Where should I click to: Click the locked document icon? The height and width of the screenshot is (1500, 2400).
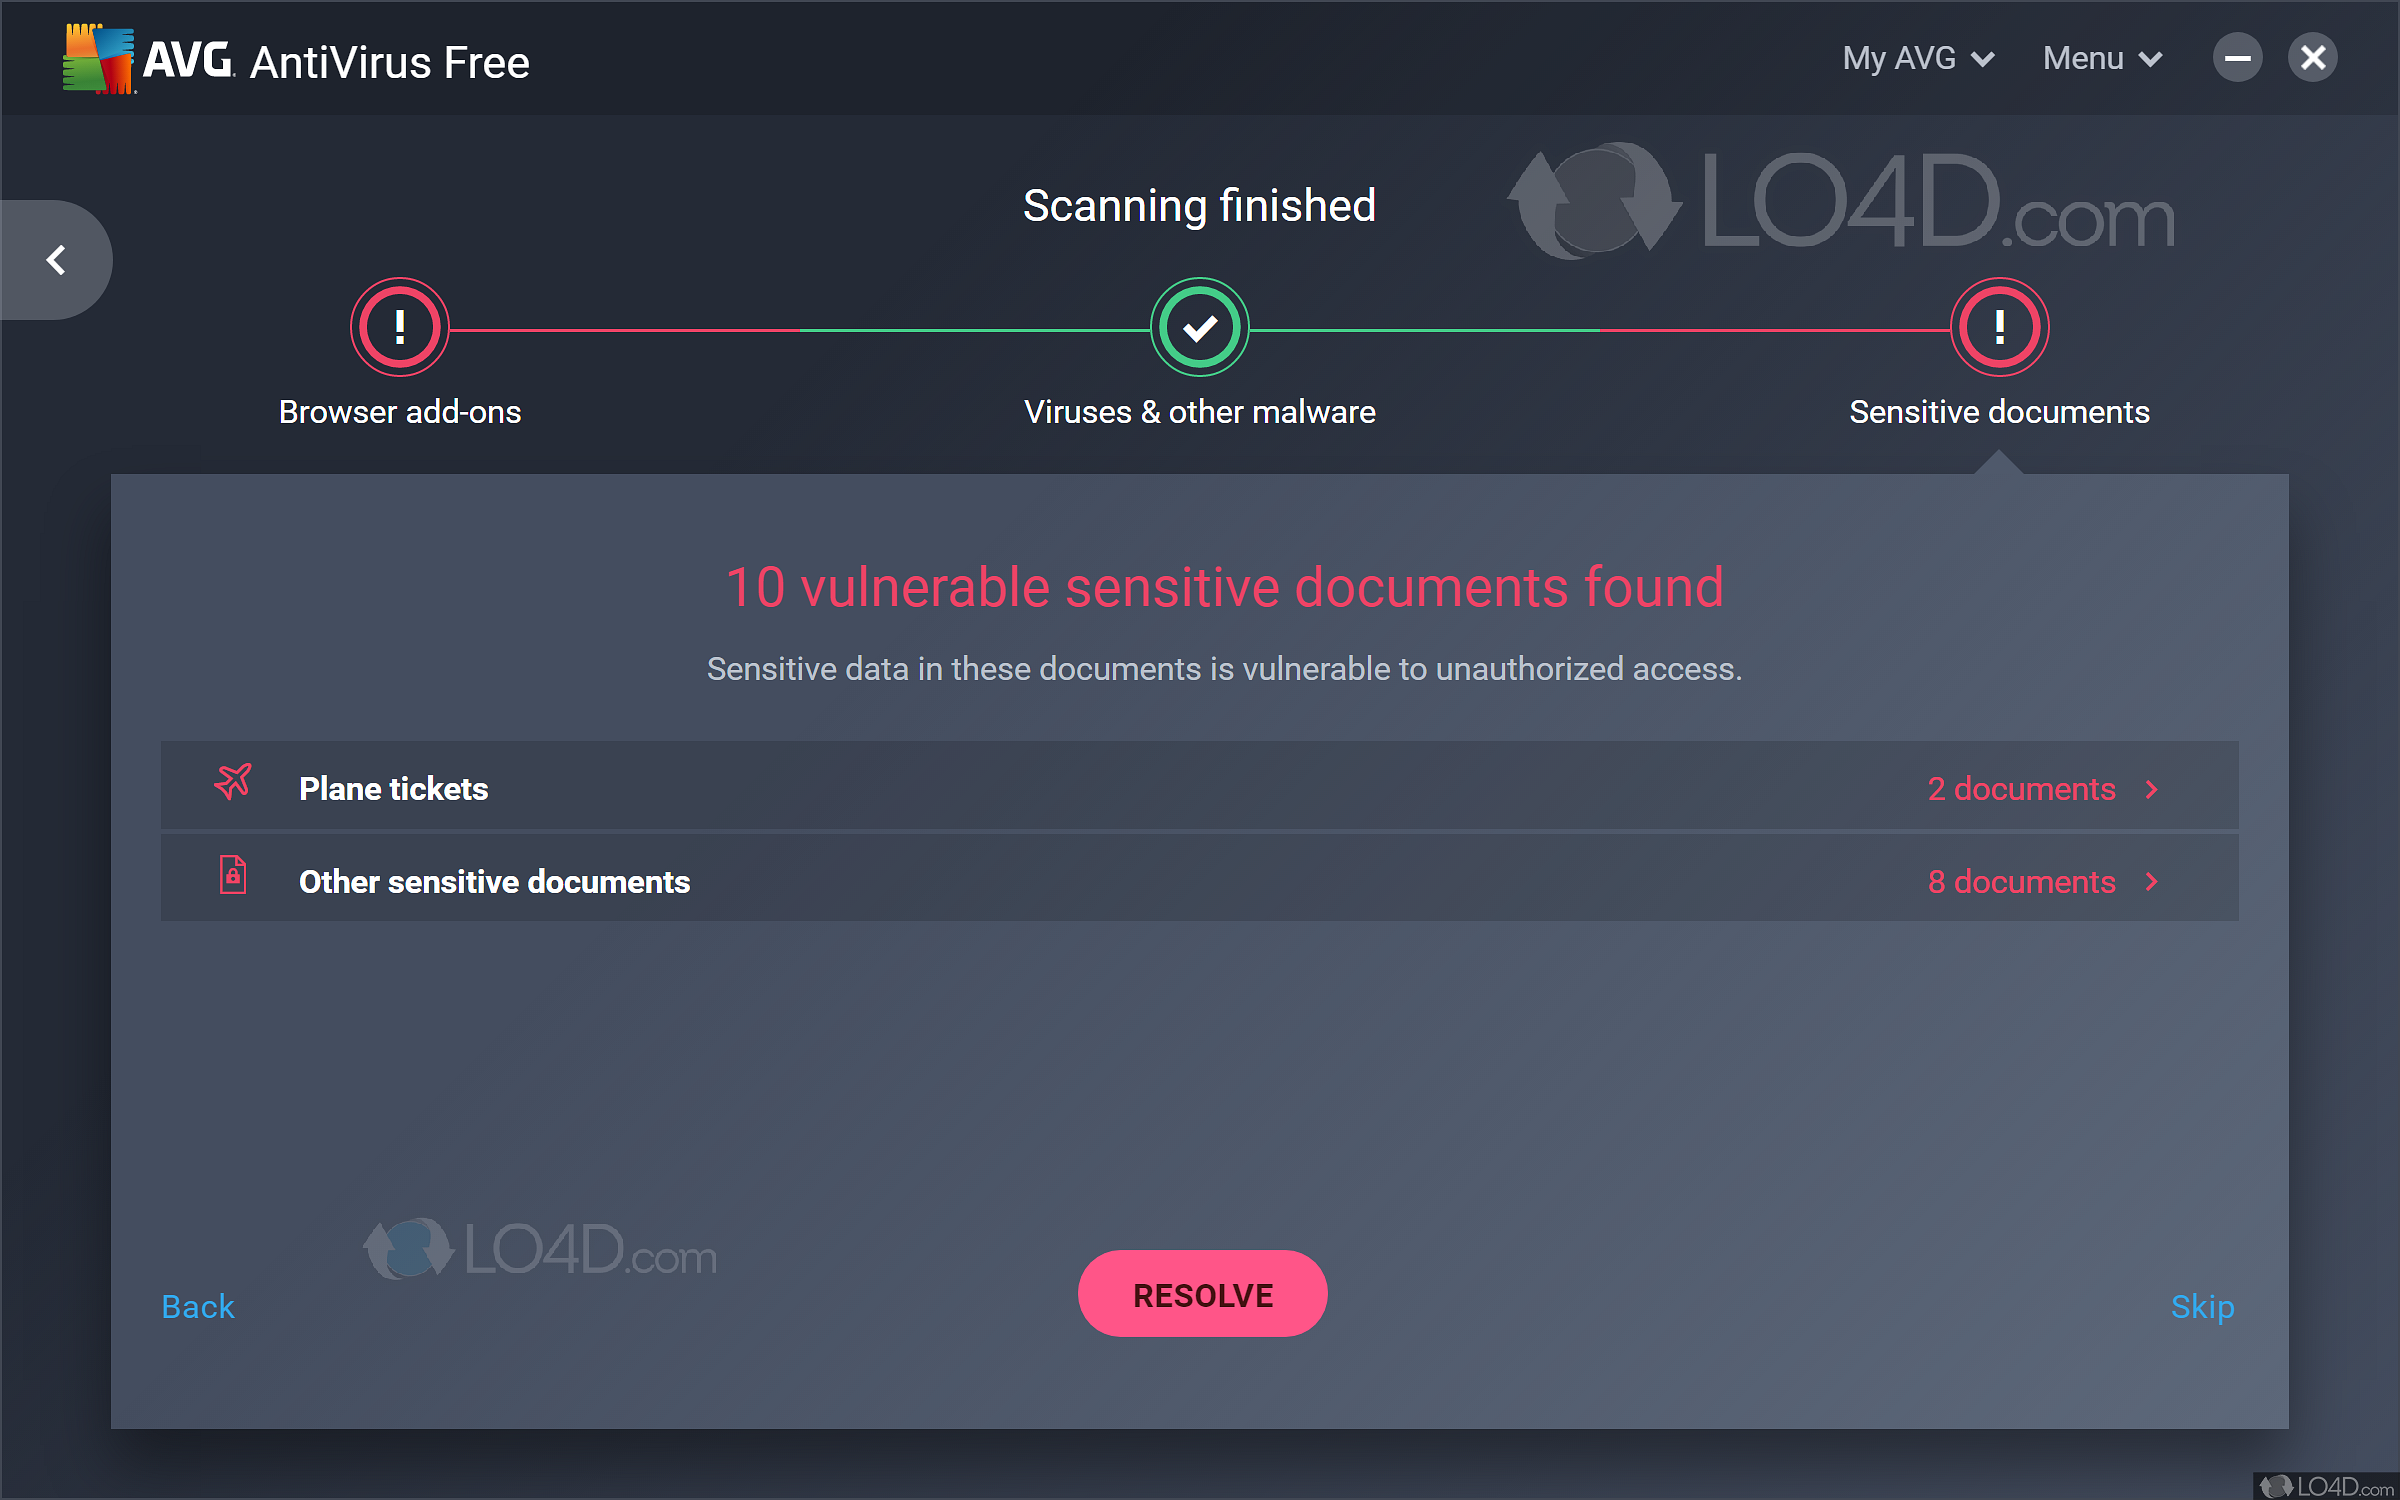click(x=233, y=875)
